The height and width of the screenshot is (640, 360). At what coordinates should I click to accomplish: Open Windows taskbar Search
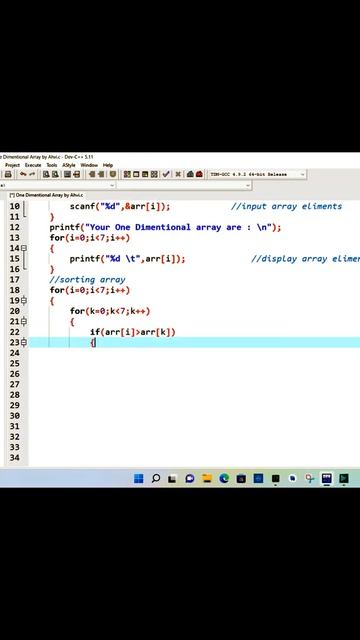156,478
